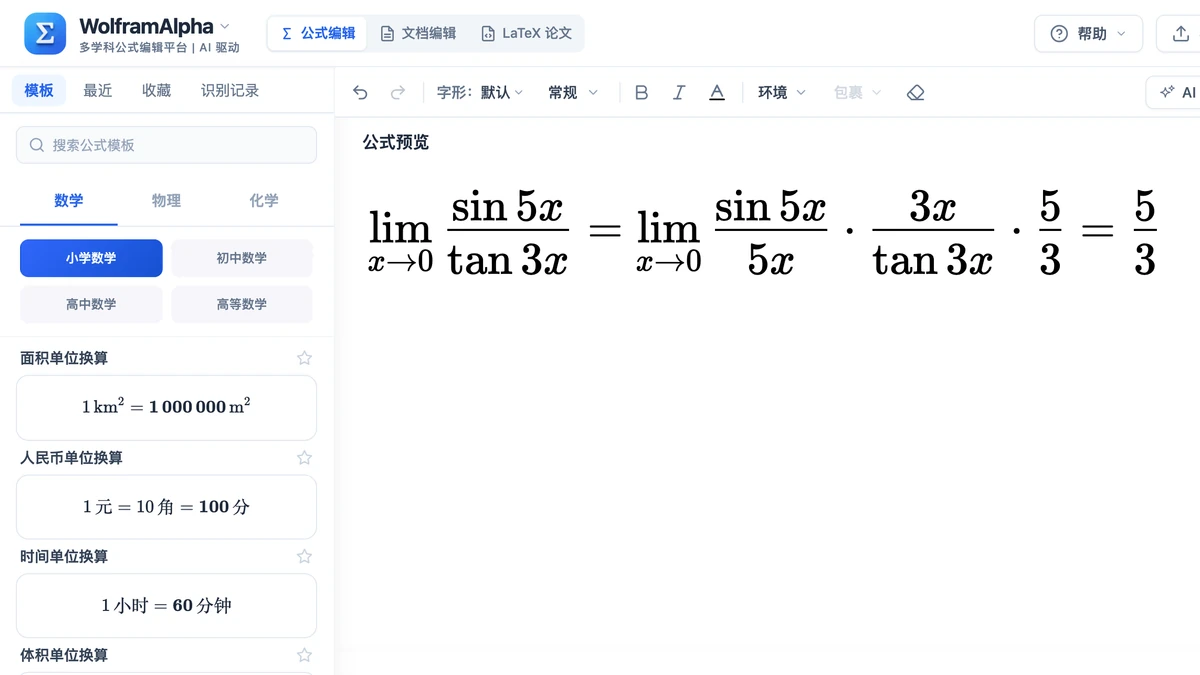Favorite the 人民币单位换算 template
The width and height of the screenshot is (1200, 675).
click(x=305, y=458)
